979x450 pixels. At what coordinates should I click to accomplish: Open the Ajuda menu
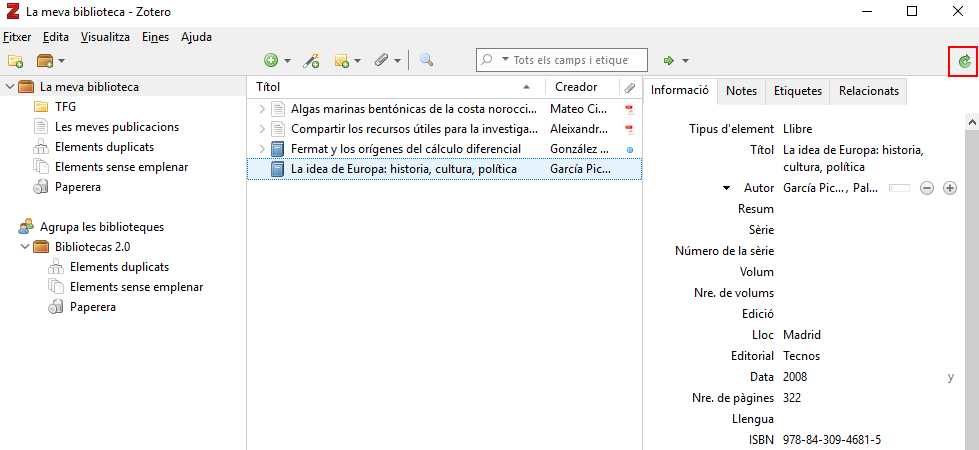pyautogui.click(x=196, y=37)
